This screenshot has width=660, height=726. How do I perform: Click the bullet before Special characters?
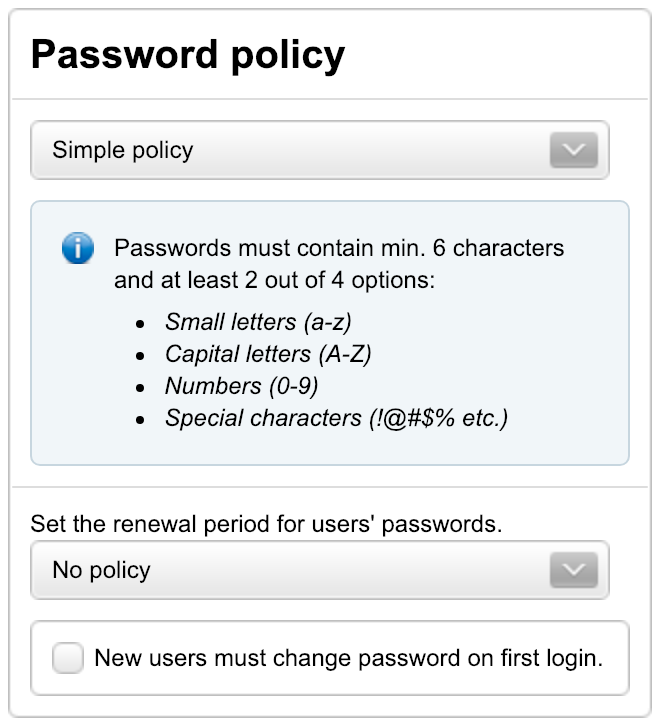[140, 420]
